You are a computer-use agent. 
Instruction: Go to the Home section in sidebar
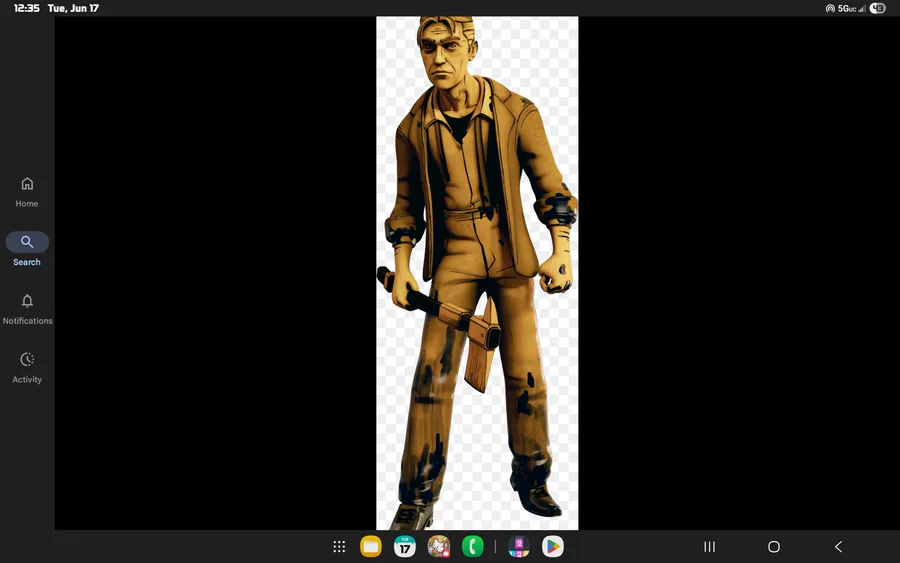(x=27, y=192)
